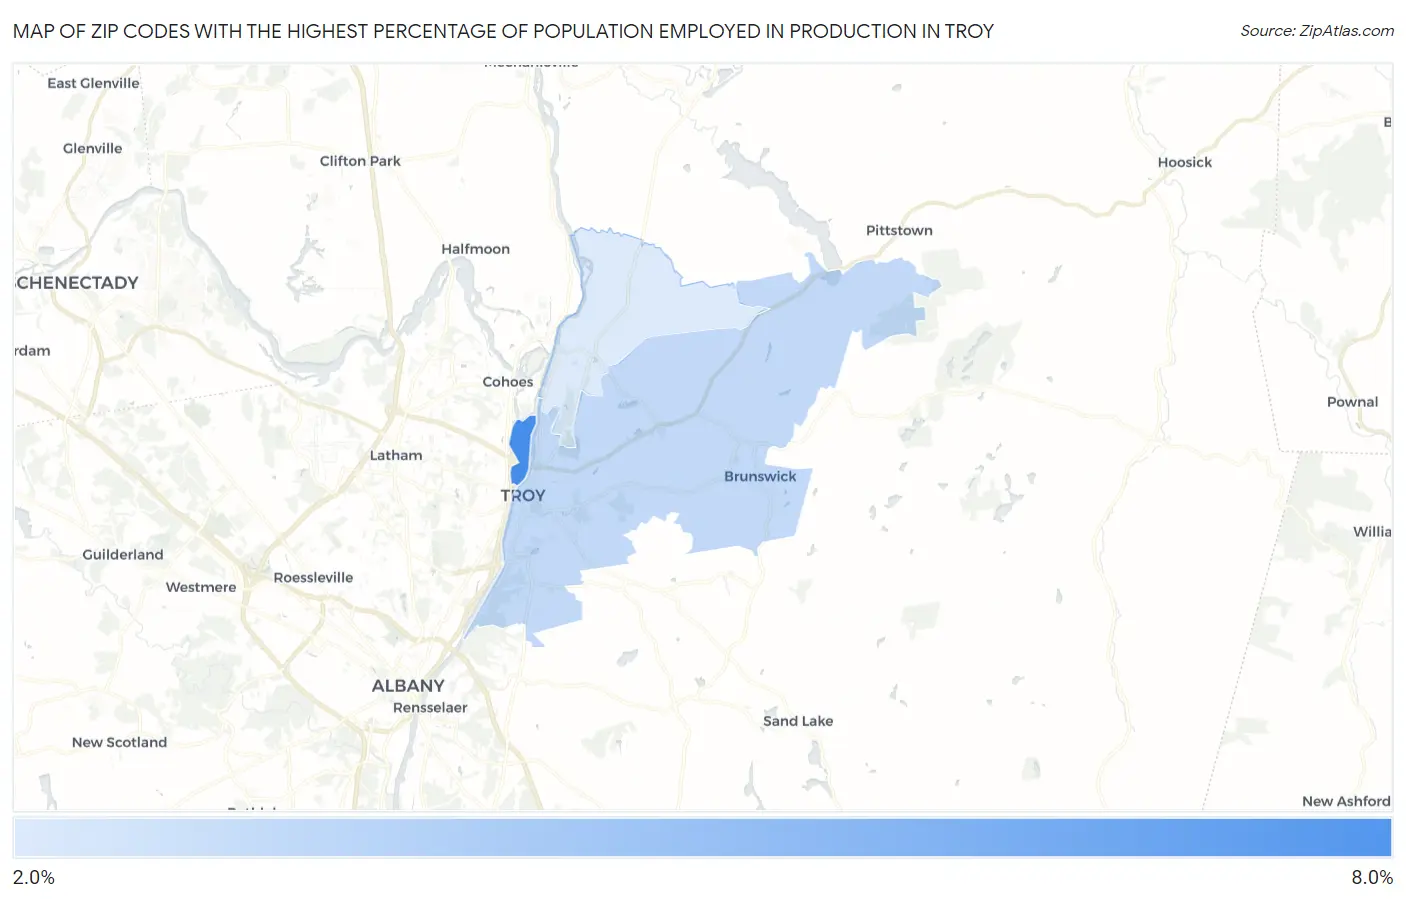Click the Source: ZipAtlas.com text
The height and width of the screenshot is (899, 1406).
[1317, 31]
